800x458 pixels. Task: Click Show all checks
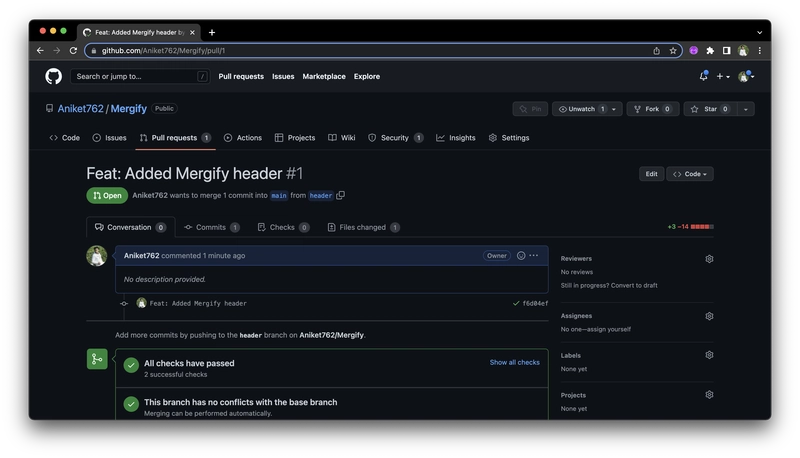point(514,363)
